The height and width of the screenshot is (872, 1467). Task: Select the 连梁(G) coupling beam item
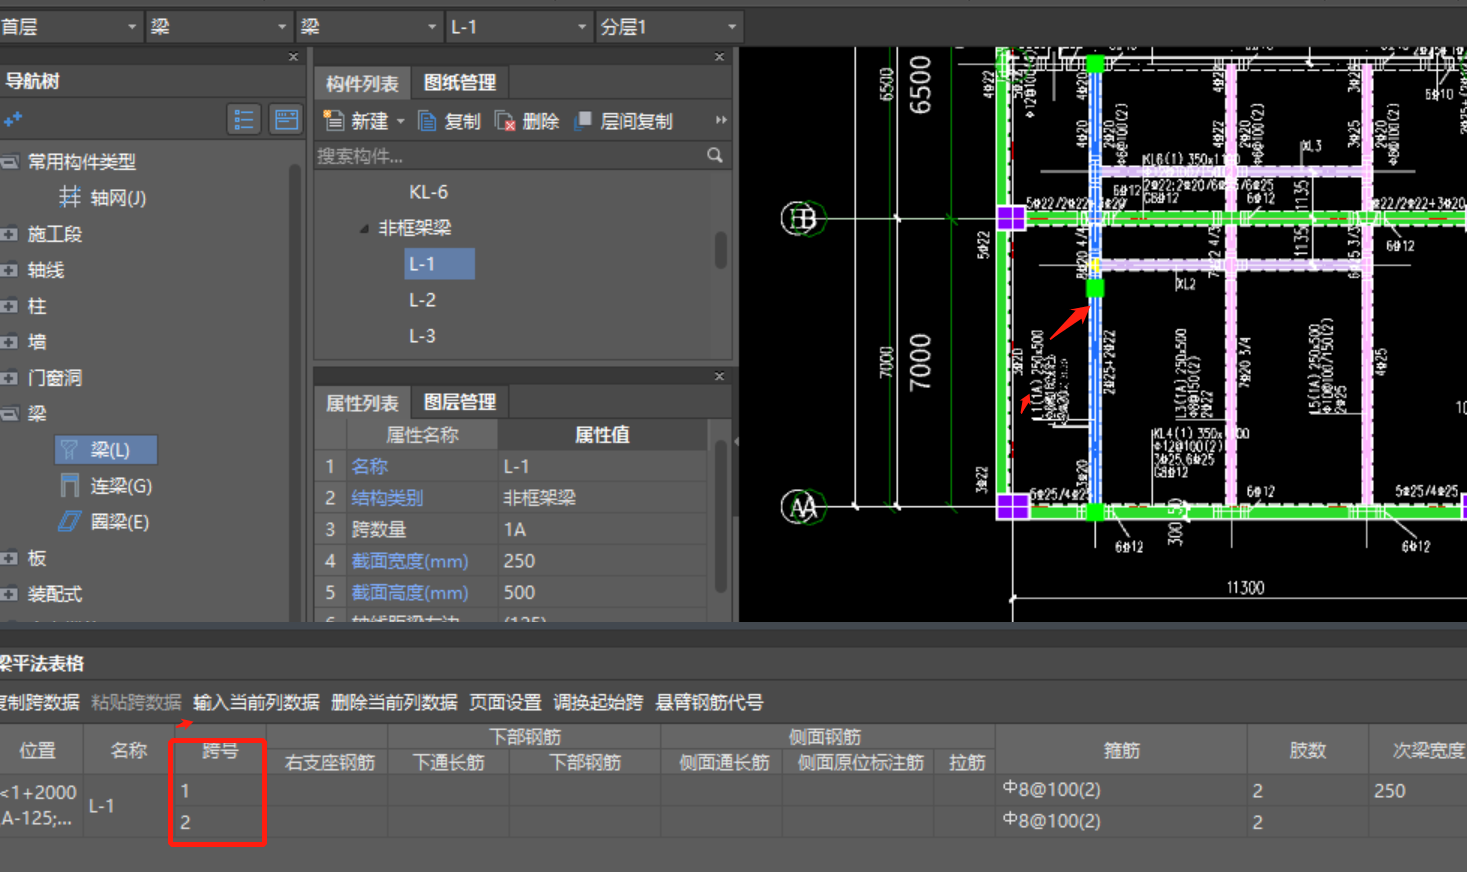pos(106,486)
